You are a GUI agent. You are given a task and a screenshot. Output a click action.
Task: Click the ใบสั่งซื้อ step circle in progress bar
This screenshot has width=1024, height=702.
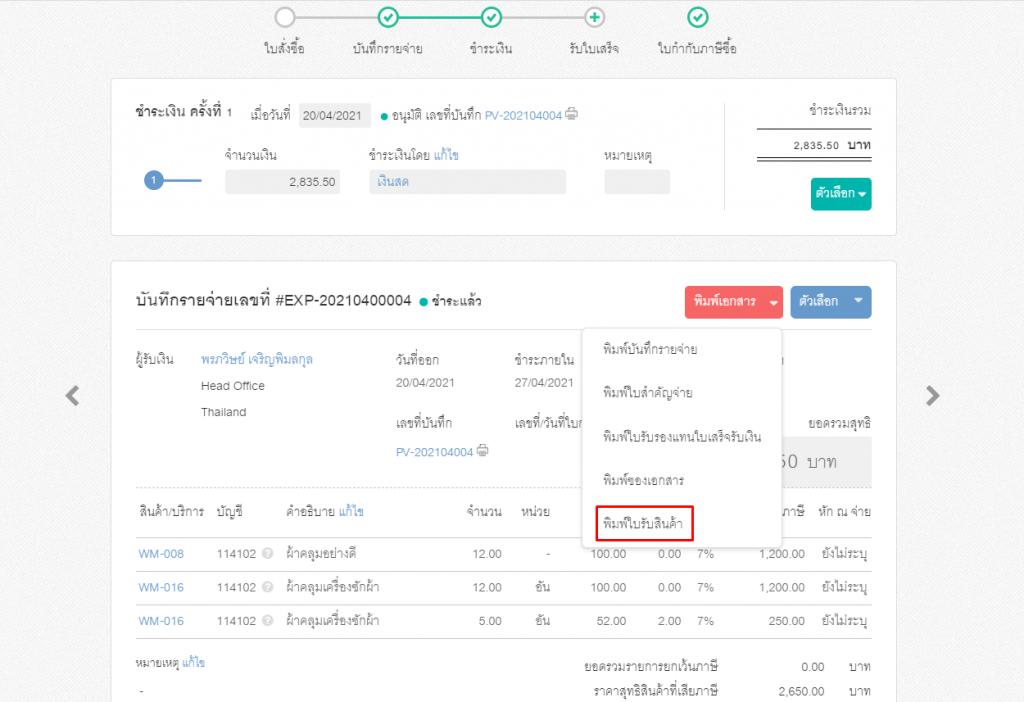pyautogui.click(x=284, y=17)
